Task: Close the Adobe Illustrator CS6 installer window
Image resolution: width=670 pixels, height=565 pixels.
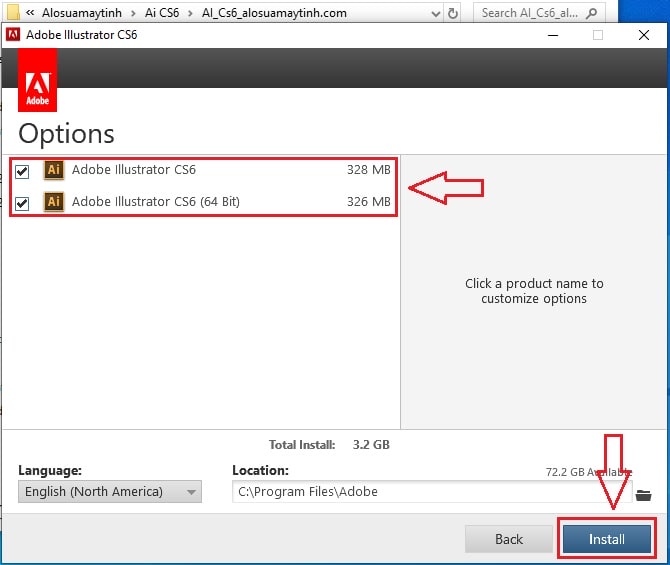Action: 644,35
